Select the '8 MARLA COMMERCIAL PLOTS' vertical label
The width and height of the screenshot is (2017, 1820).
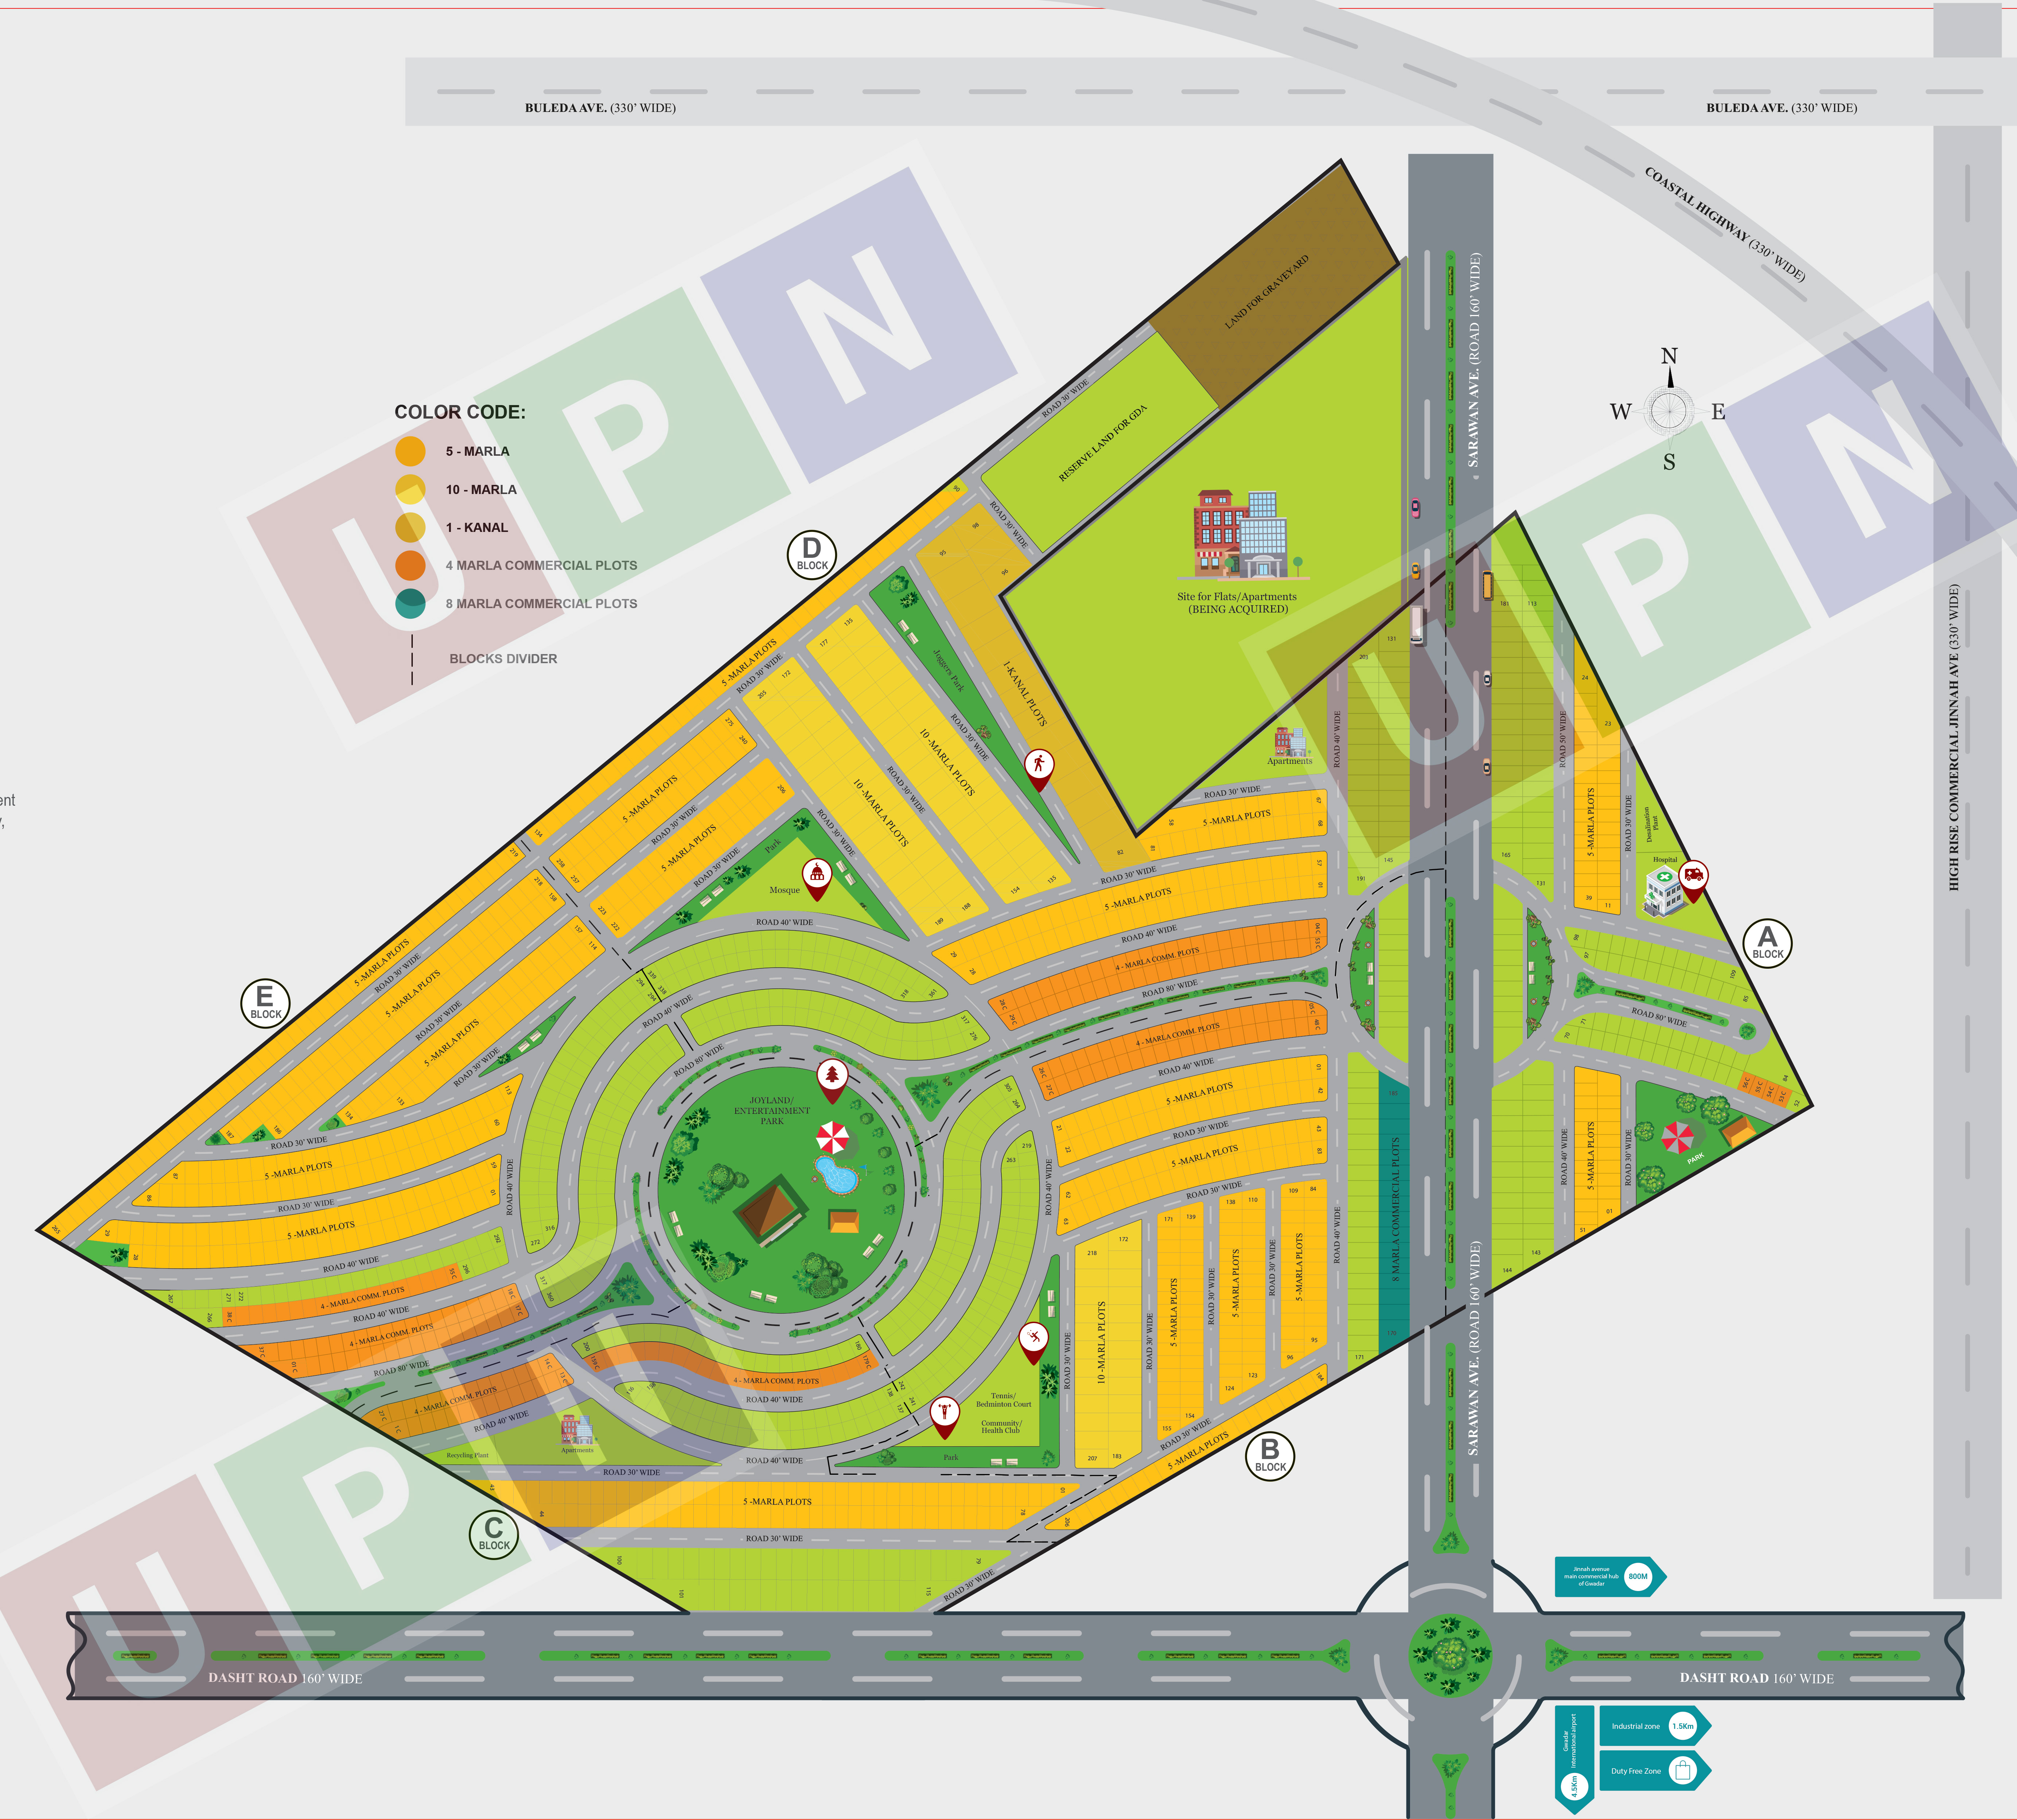(x=1395, y=1209)
